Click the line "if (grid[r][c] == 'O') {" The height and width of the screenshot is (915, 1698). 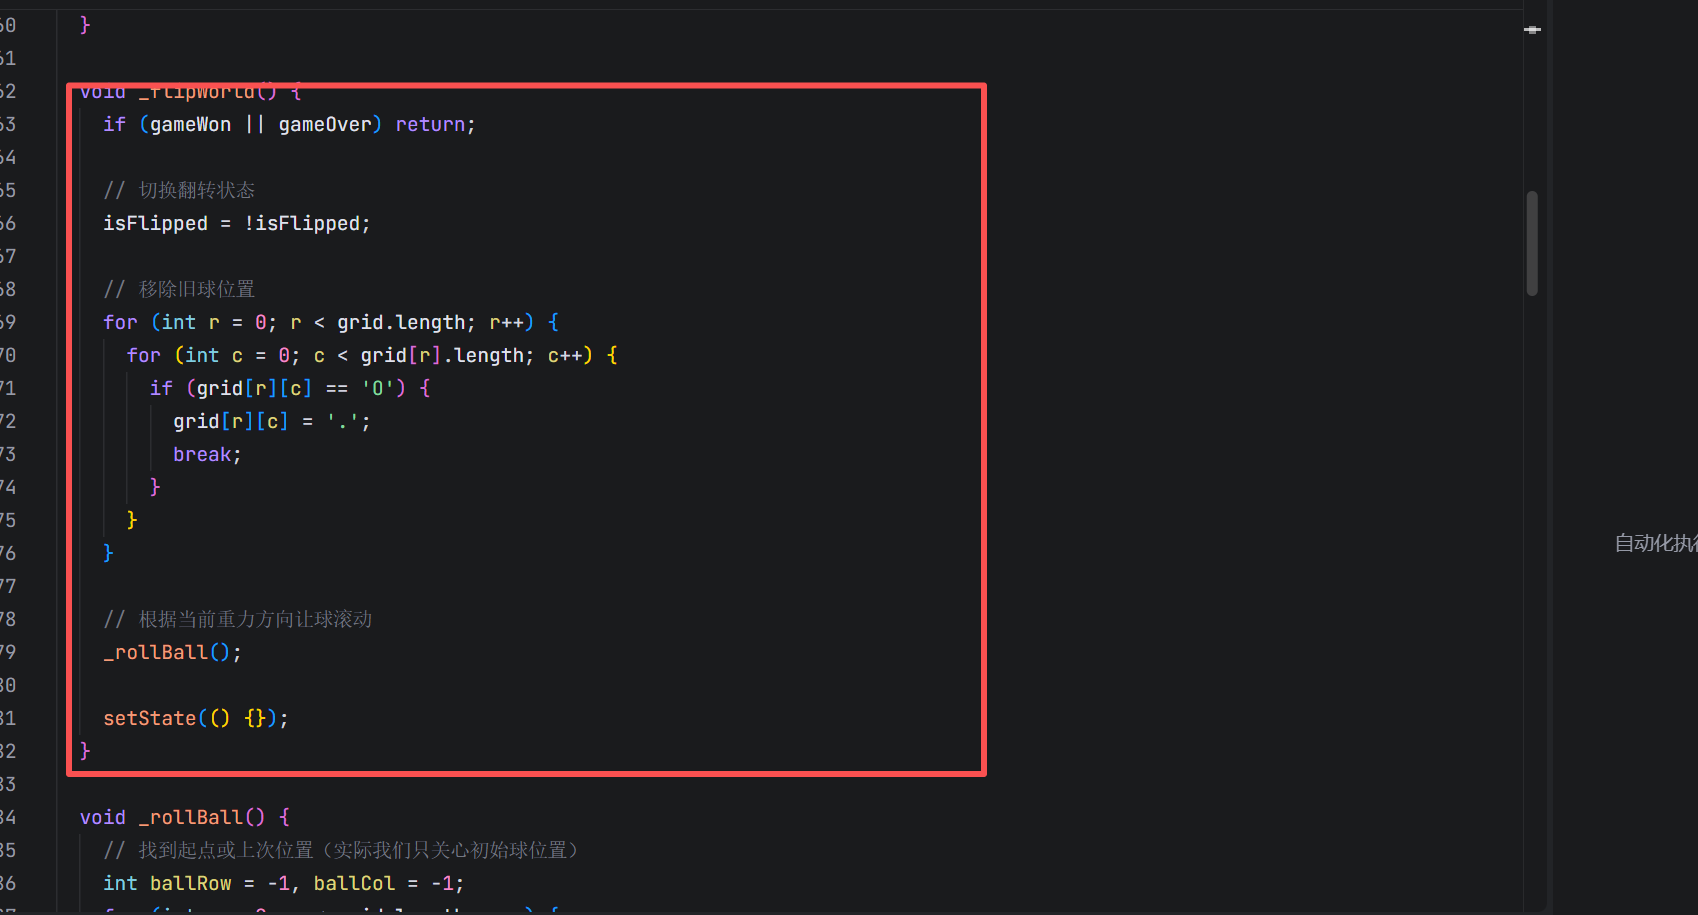tap(290, 388)
